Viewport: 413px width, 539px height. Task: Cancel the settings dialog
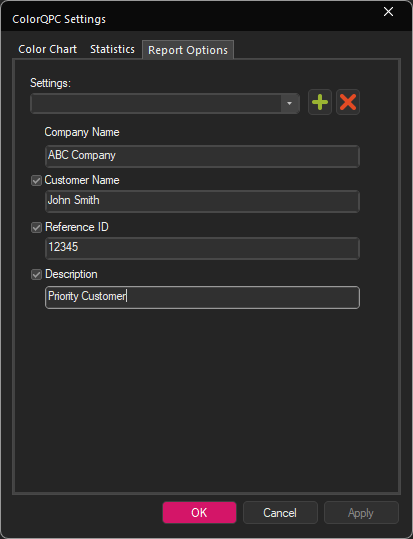[280, 513]
